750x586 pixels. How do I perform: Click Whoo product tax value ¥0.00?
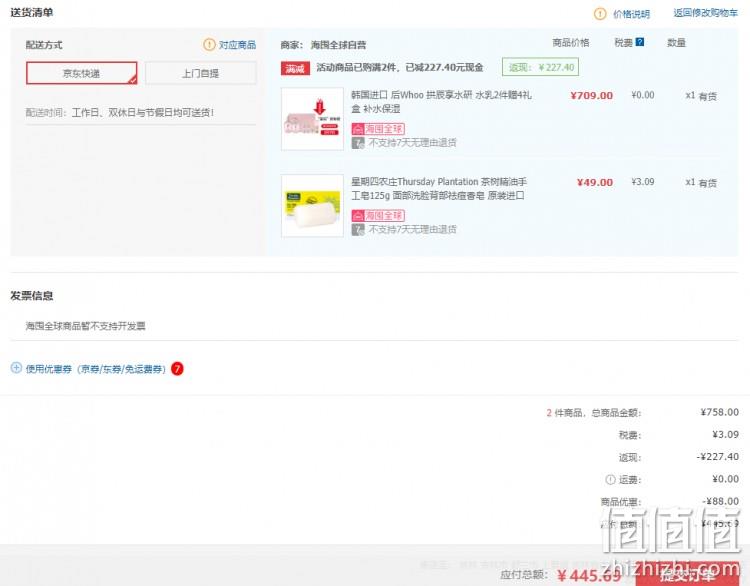[642, 95]
